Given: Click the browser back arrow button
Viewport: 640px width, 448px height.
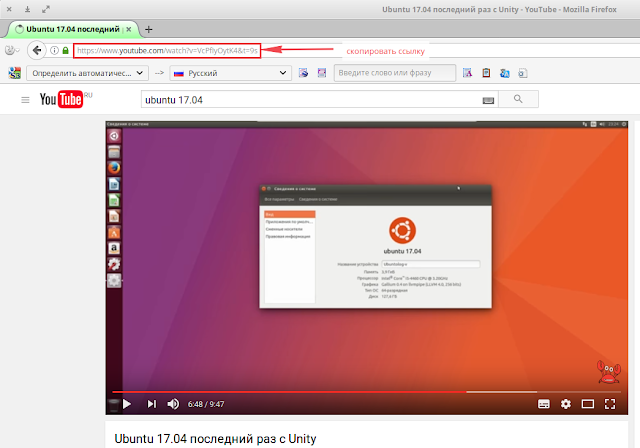Looking at the screenshot, I should pos(37,51).
